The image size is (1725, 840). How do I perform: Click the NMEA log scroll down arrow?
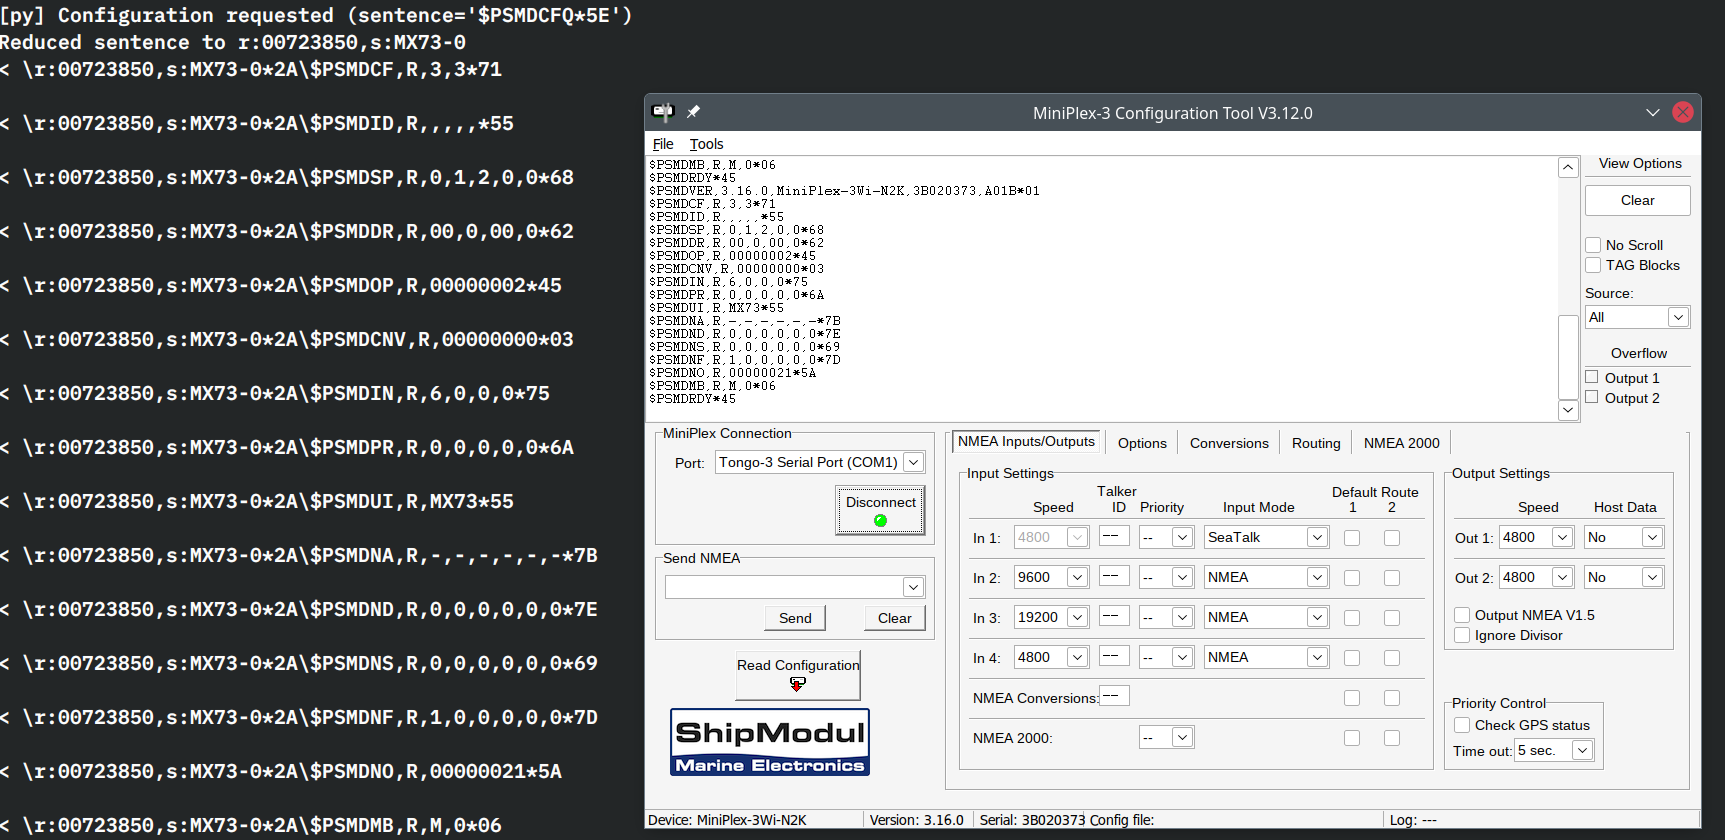pyautogui.click(x=1568, y=409)
